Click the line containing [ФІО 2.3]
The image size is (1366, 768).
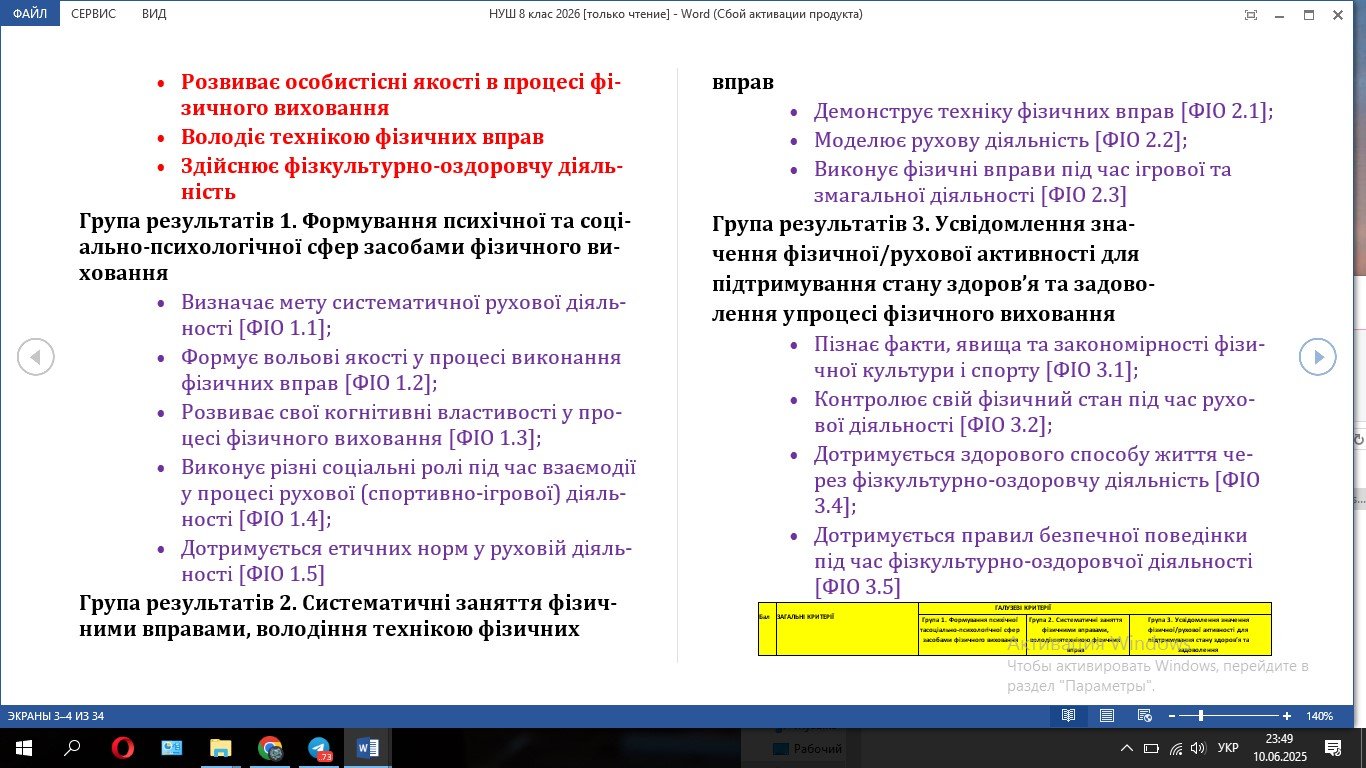click(970, 195)
